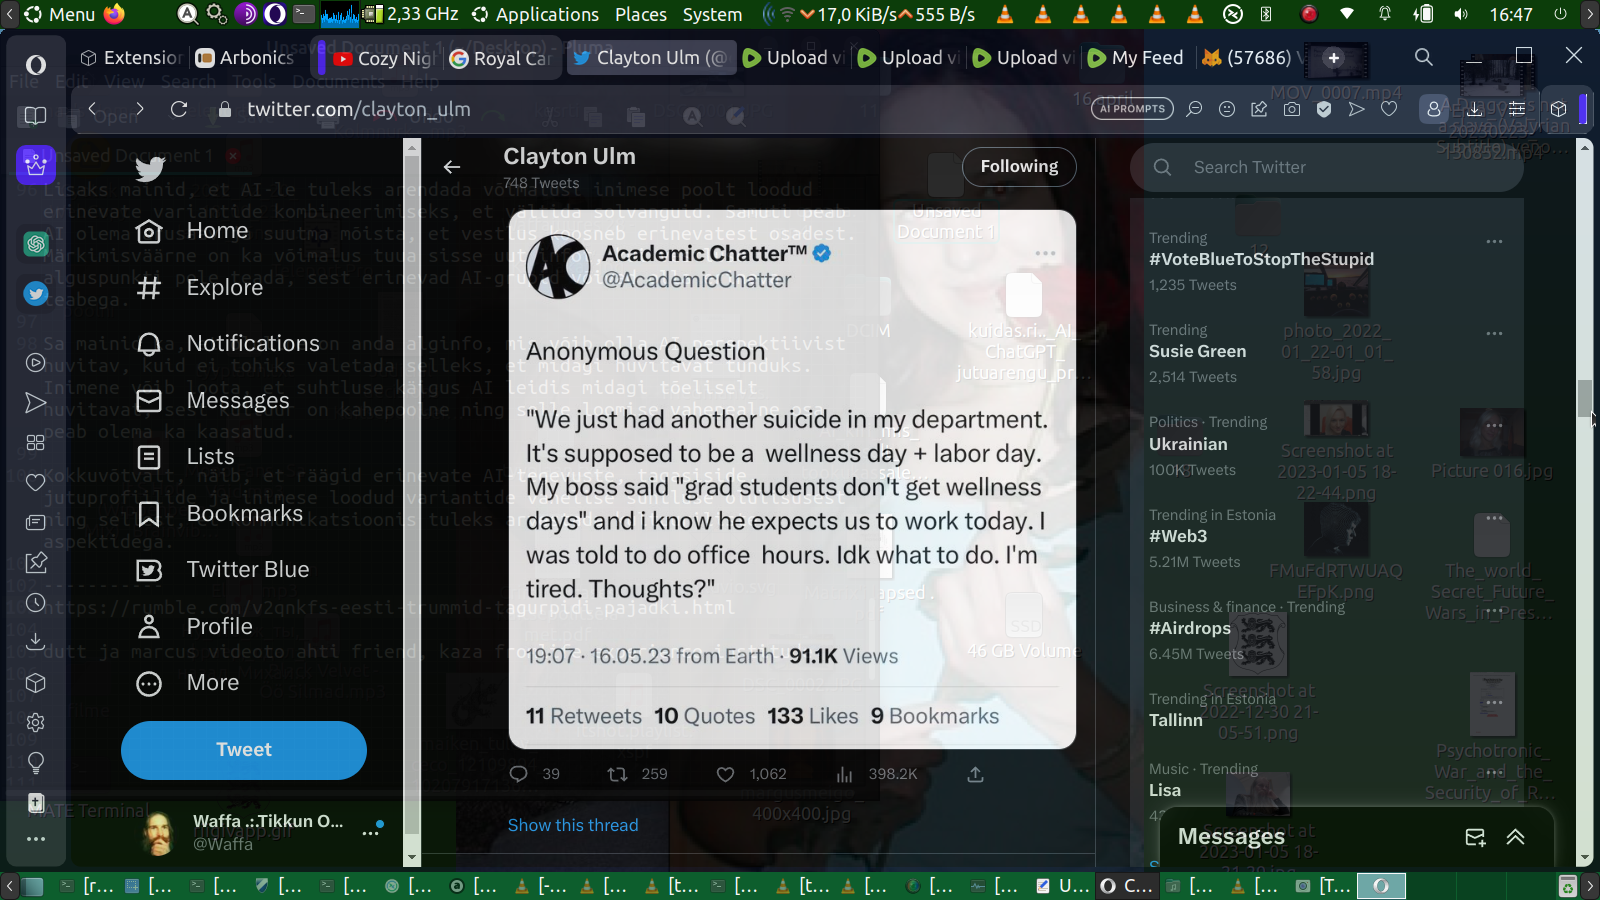Click the page vertical scrollbar
This screenshot has height=900, width=1600.
pyautogui.click(x=1584, y=398)
